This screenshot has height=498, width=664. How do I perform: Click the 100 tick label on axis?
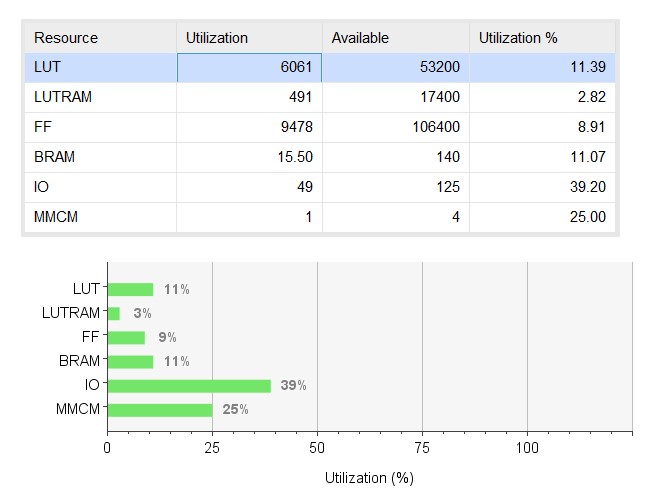527,448
